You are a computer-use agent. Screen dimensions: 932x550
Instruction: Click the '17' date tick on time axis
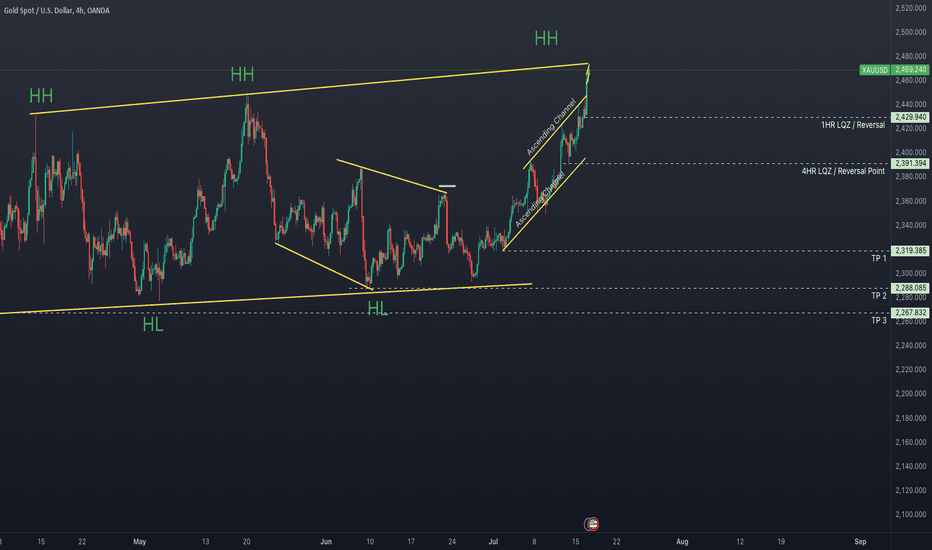[x=411, y=542]
